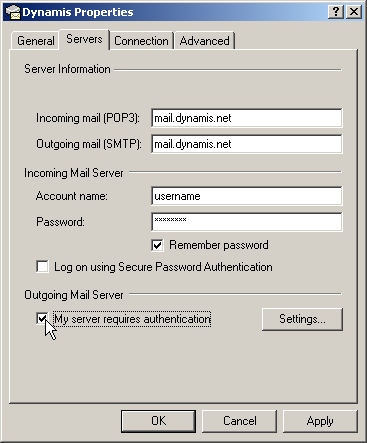The width and height of the screenshot is (367, 443).
Task: Click the Apply button
Action: pos(320,421)
